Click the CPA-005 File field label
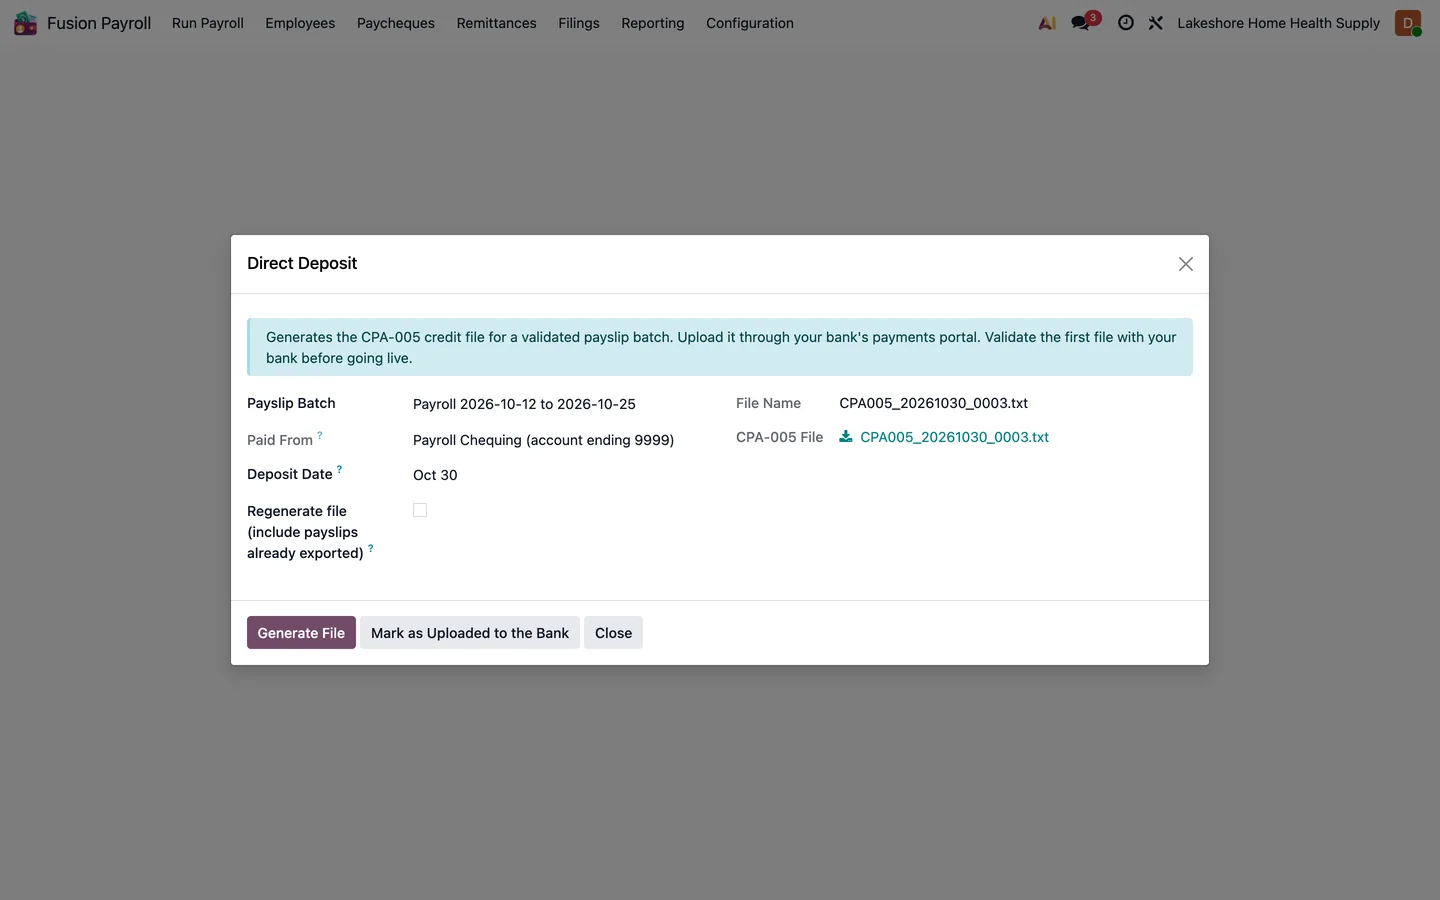 (779, 437)
